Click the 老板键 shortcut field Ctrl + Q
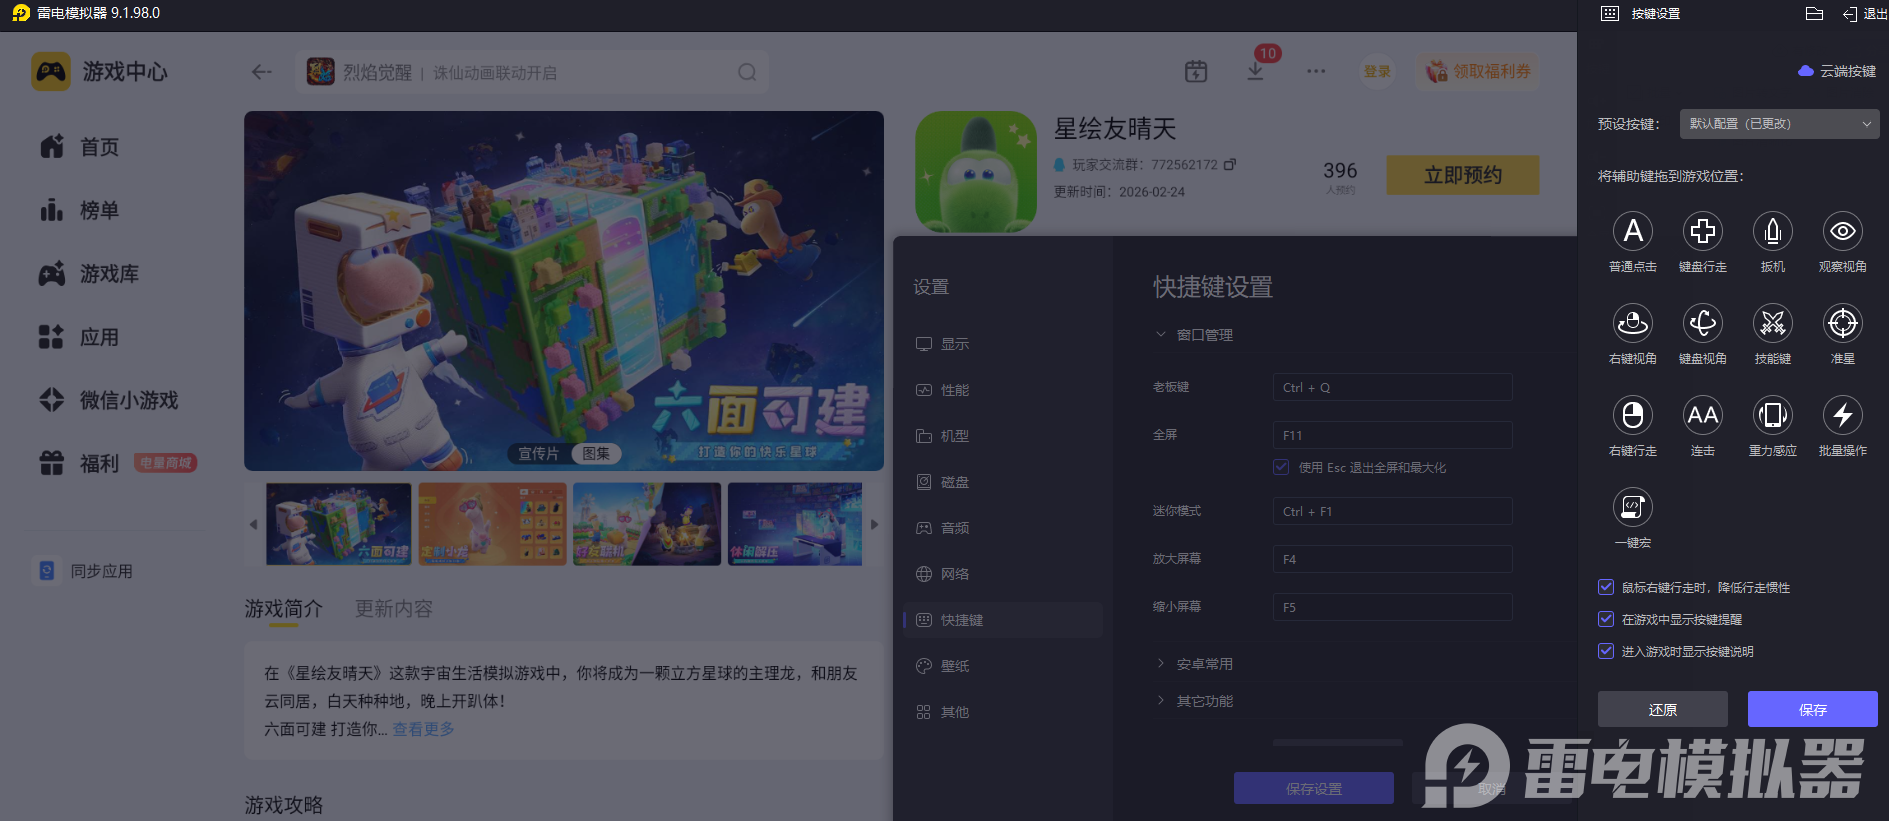The height and width of the screenshot is (821, 1889). click(1392, 387)
